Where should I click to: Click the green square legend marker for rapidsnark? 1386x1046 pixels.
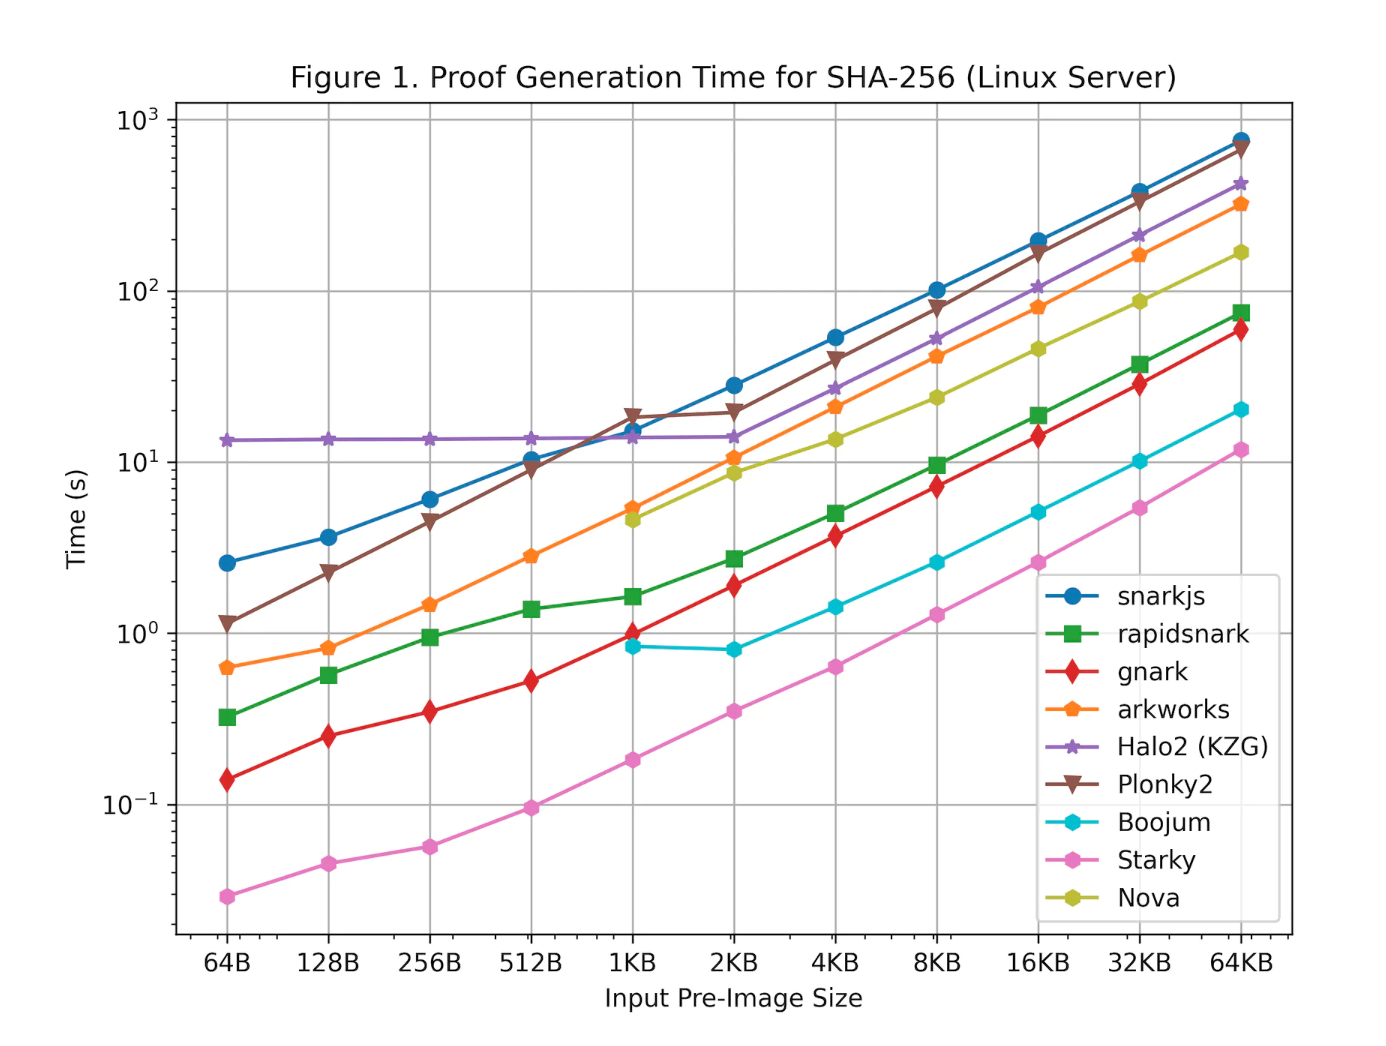(x=1073, y=634)
